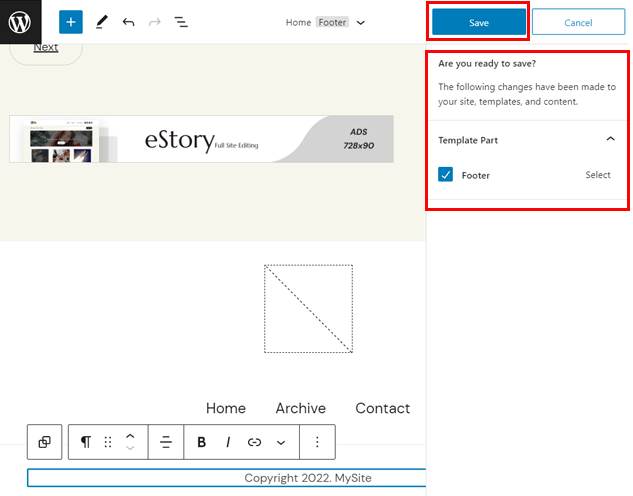The image size is (633, 496).
Task: Insert a link with link icon
Action: [x=254, y=442]
